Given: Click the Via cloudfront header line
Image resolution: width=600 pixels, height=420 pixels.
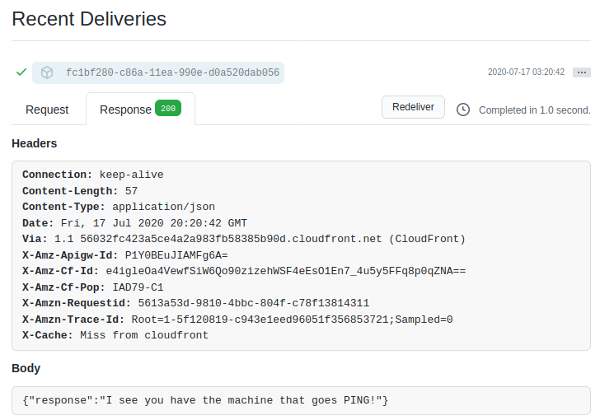Looking at the screenshot, I should tap(244, 239).
